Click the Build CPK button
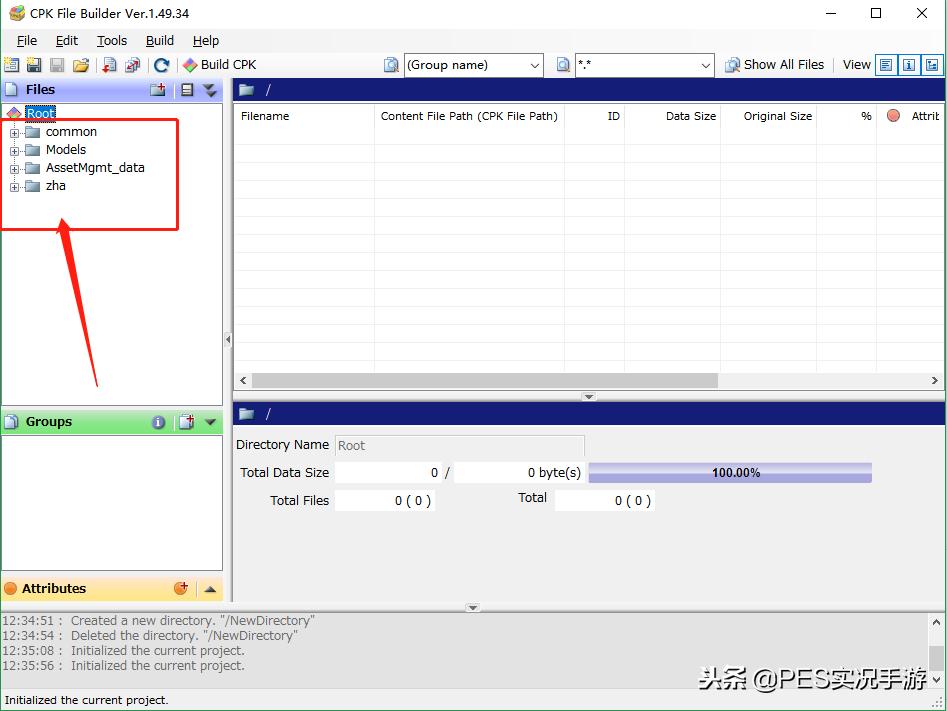Viewport: 947px width, 711px height. [219, 65]
